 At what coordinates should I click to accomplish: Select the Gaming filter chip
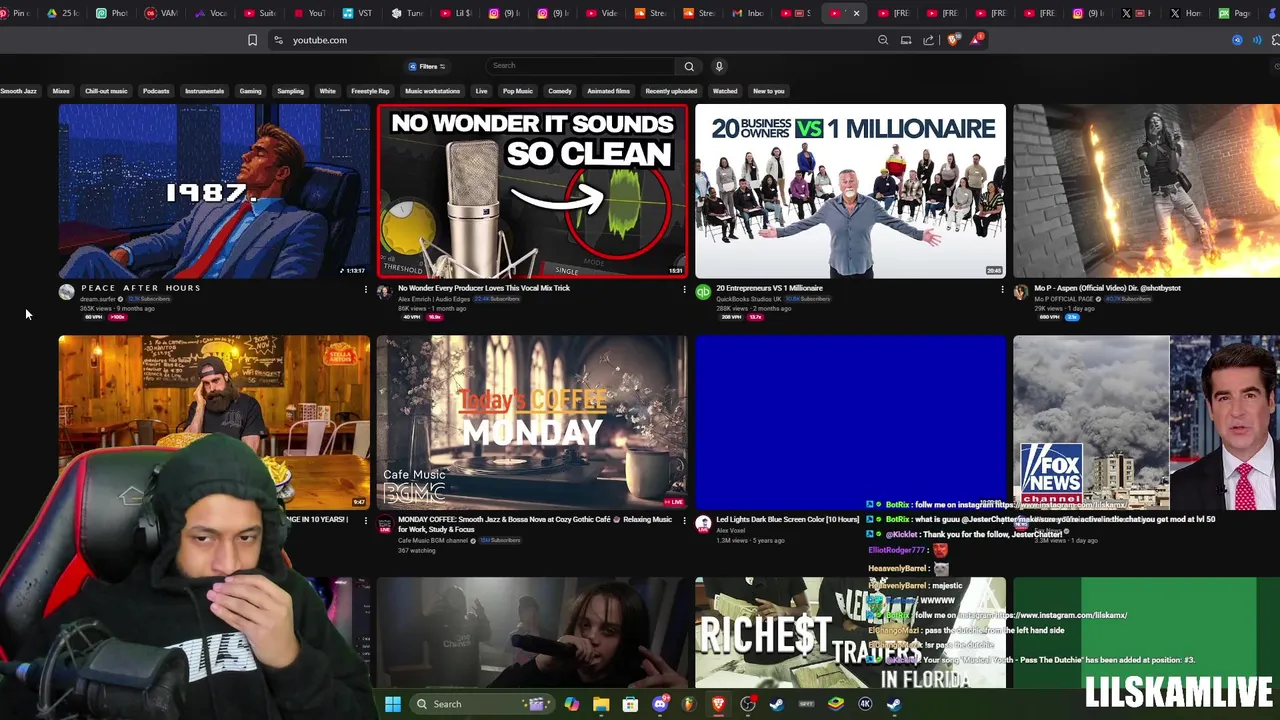(x=250, y=91)
